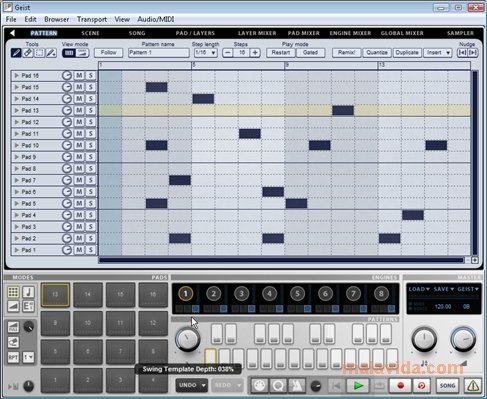Viewport: 487px width, 399px height.
Task: Toggle Gated play mode
Action: [310, 53]
